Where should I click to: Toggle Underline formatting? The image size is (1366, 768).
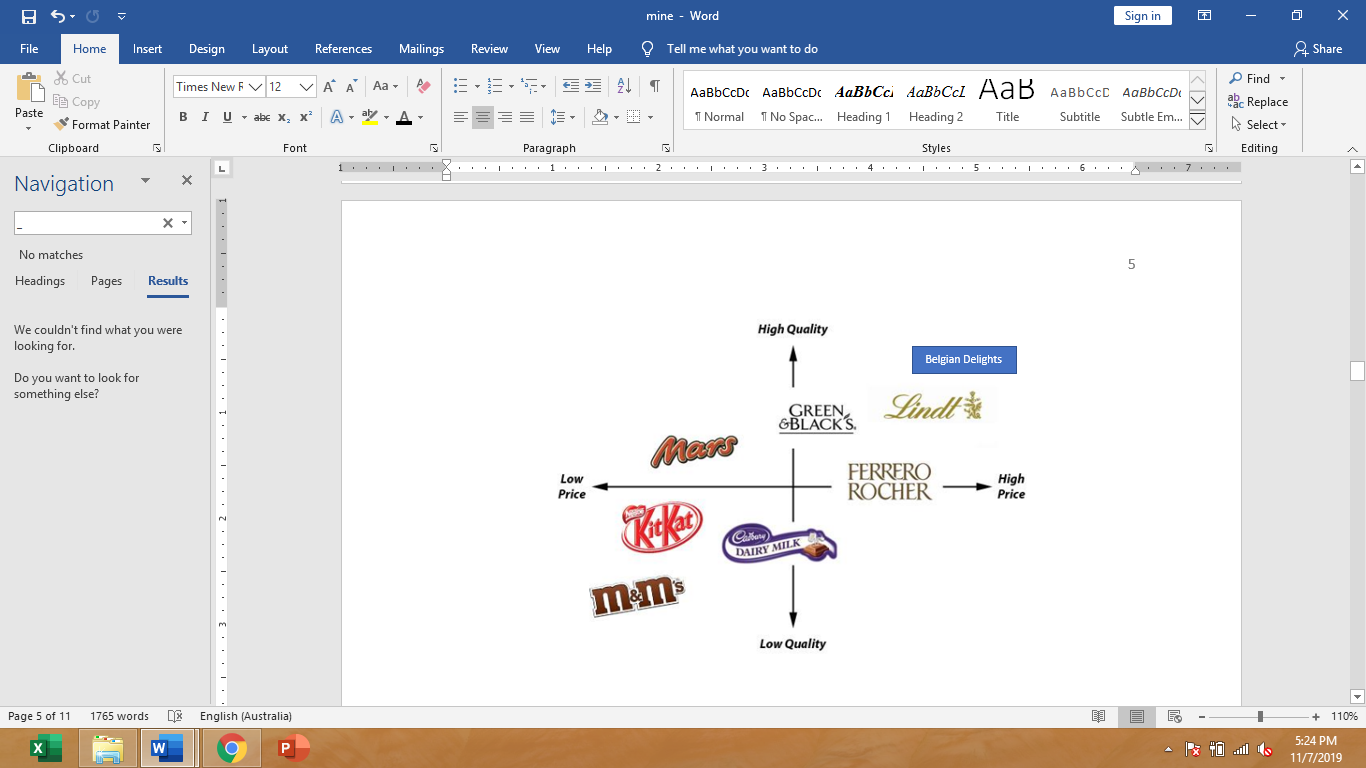pos(227,117)
